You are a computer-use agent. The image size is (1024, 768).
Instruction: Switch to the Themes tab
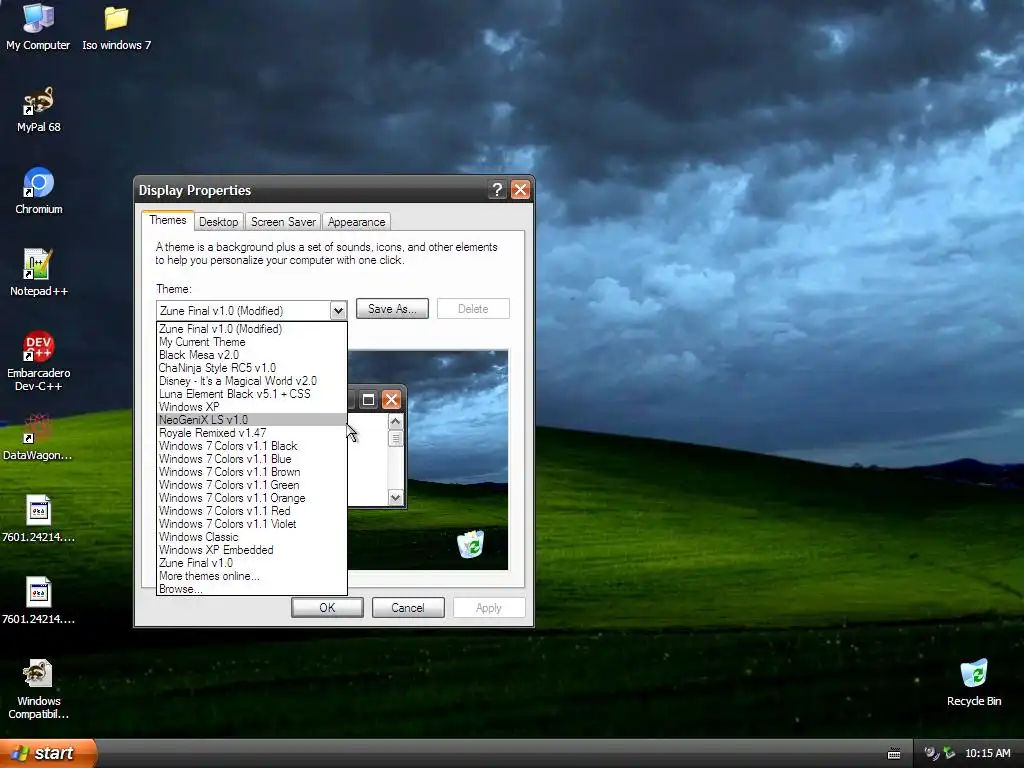[168, 220]
